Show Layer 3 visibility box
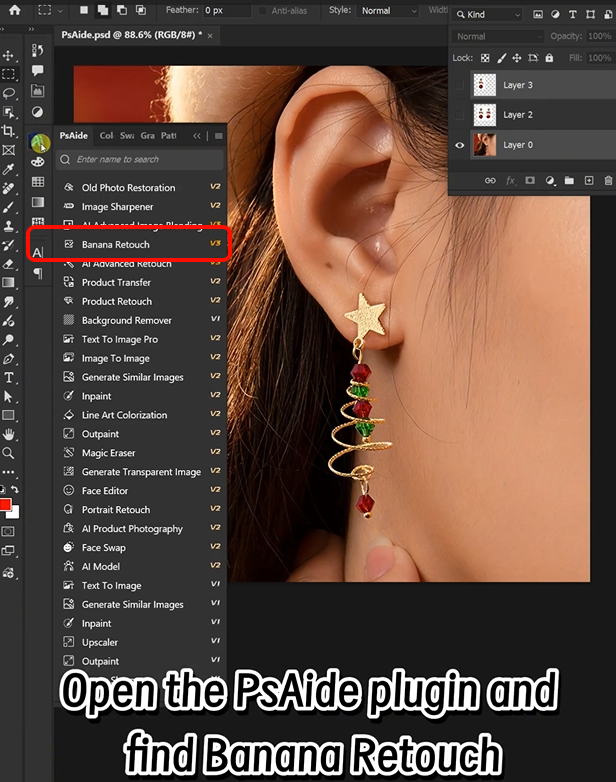The height and width of the screenshot is (782, 616). (459, 85)
